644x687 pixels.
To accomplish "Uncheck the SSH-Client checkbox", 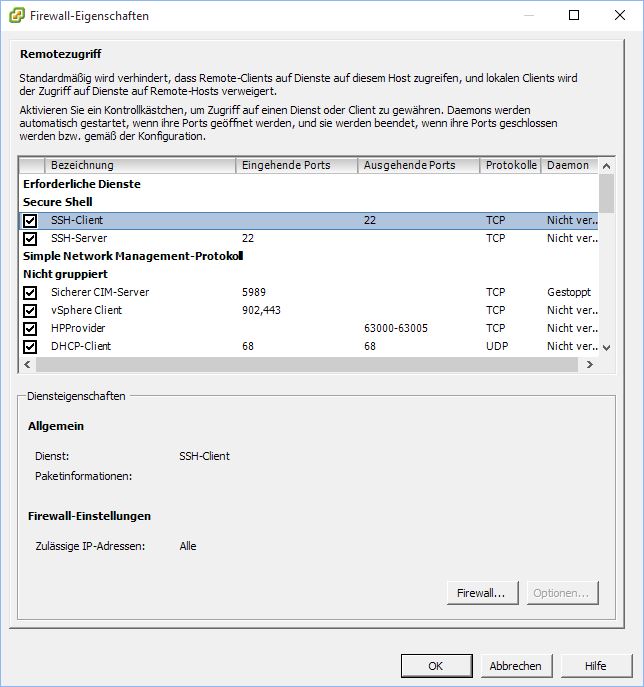I will pyautogui.click(x=30, y=220).
